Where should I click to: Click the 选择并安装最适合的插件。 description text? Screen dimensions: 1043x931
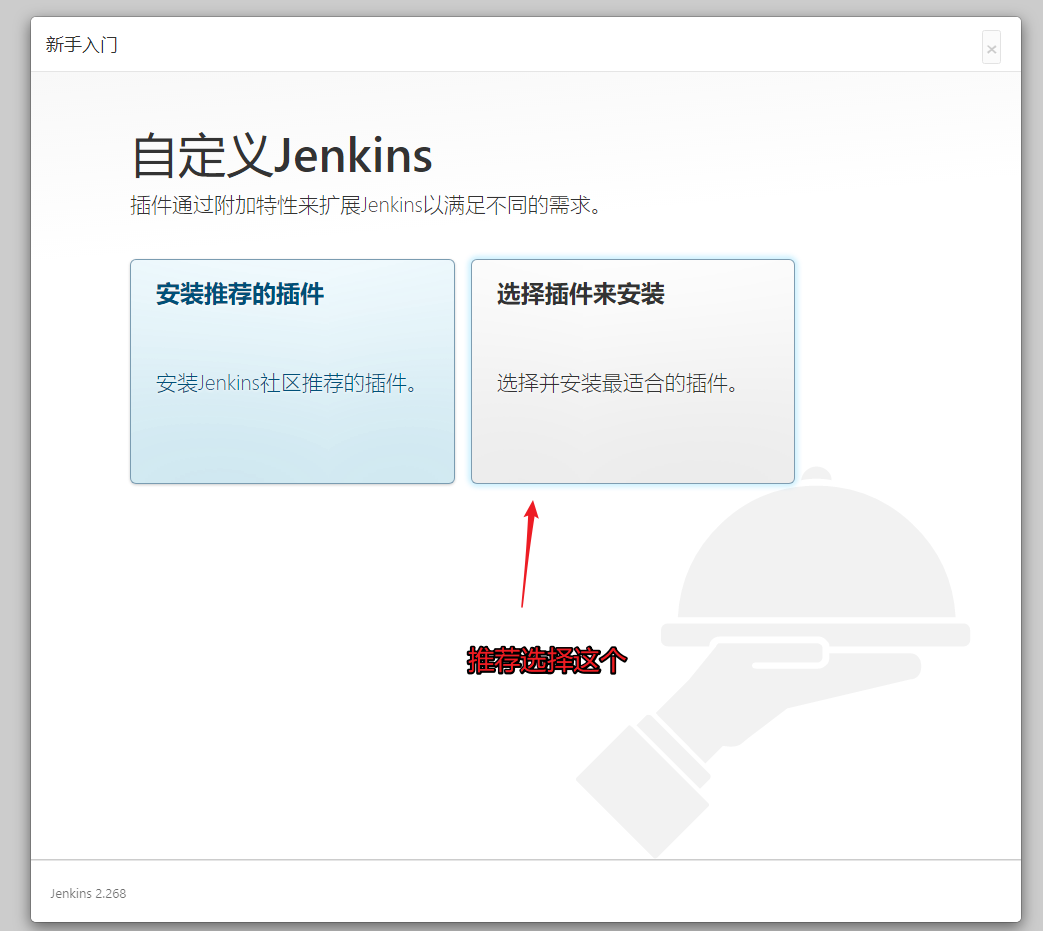pyautogui.click(x=618, y=383)
